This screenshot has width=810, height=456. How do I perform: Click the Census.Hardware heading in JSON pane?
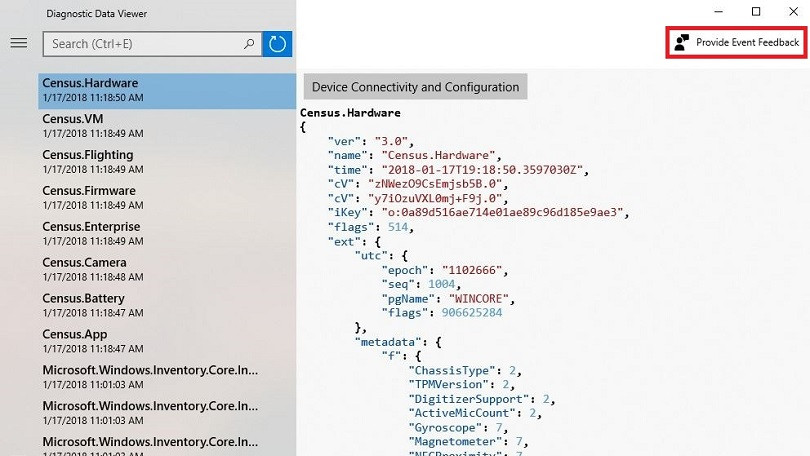pos(350,113)
